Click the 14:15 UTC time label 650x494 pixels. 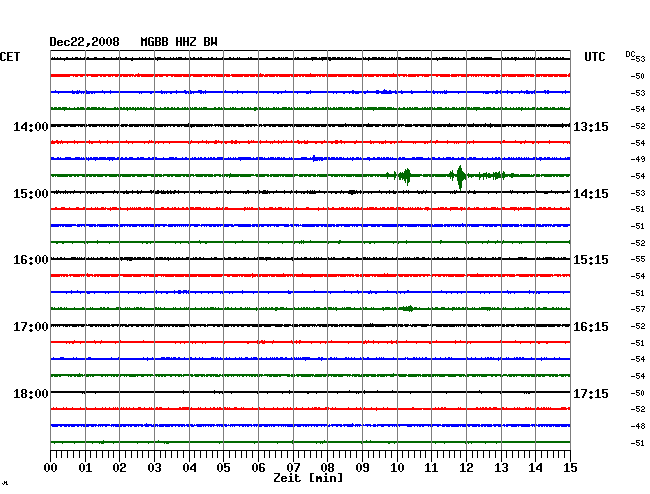[591, 194]
